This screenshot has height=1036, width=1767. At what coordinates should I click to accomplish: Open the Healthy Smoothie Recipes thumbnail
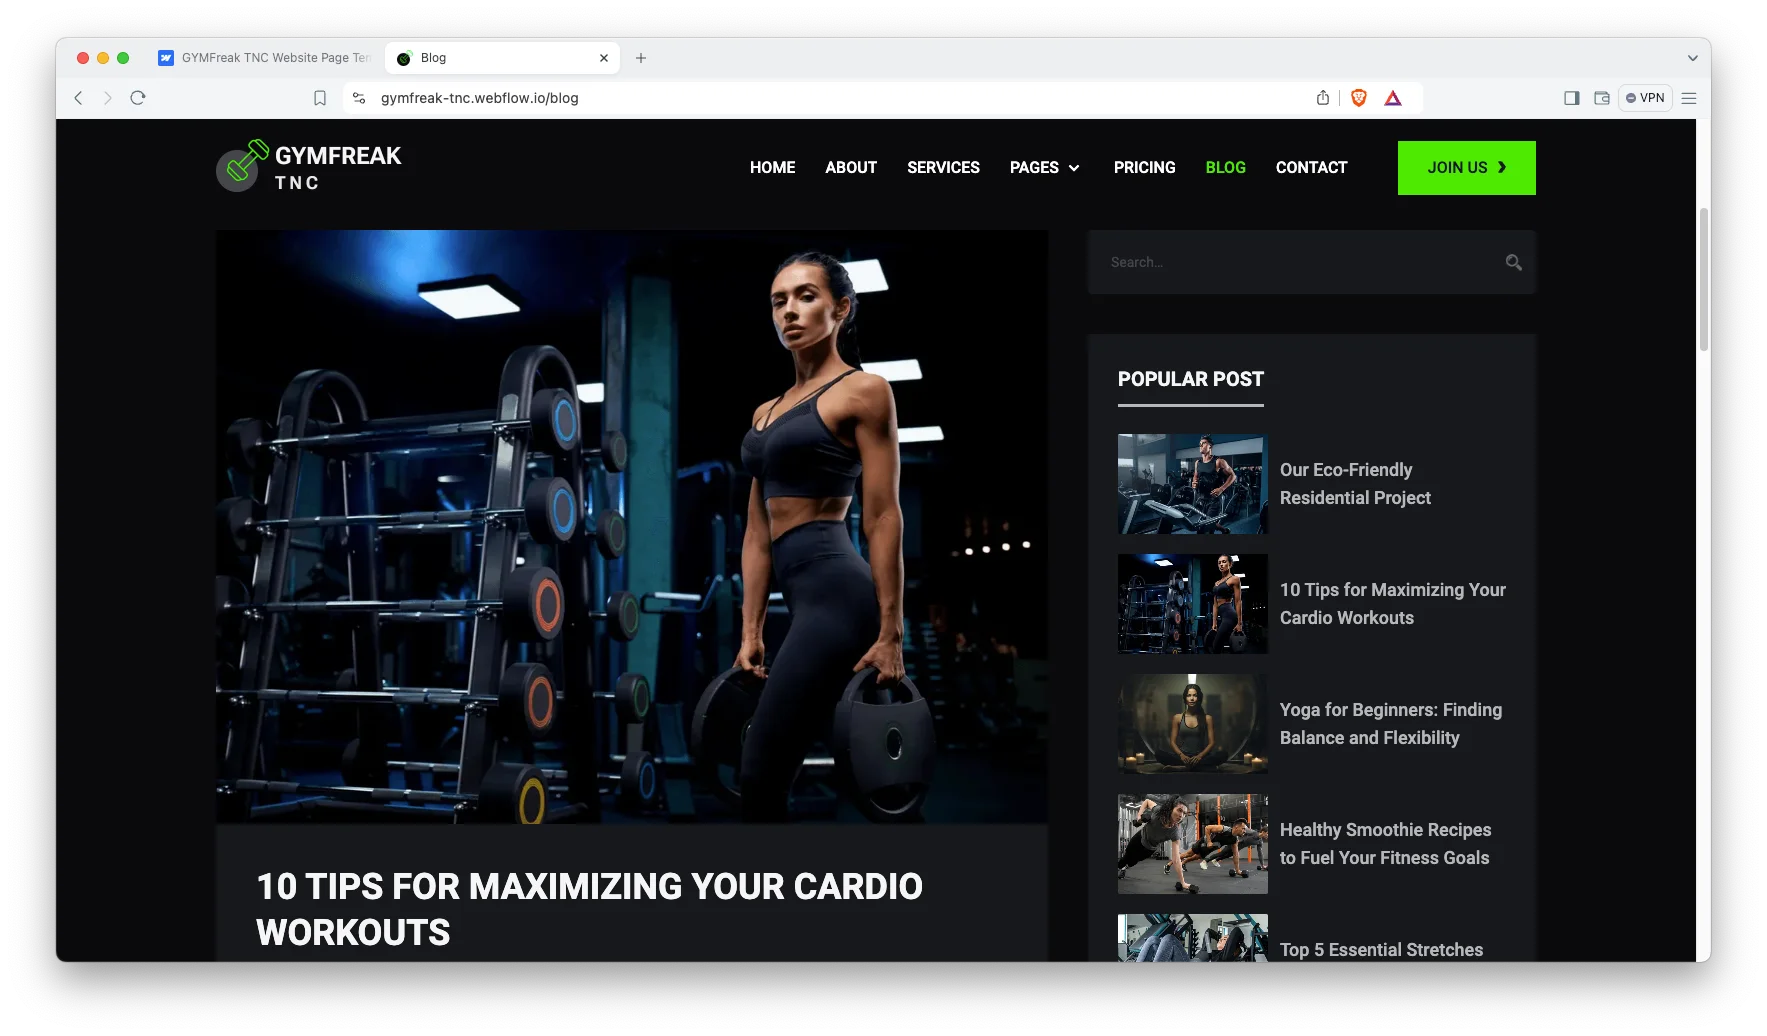tap(1192, 844)
